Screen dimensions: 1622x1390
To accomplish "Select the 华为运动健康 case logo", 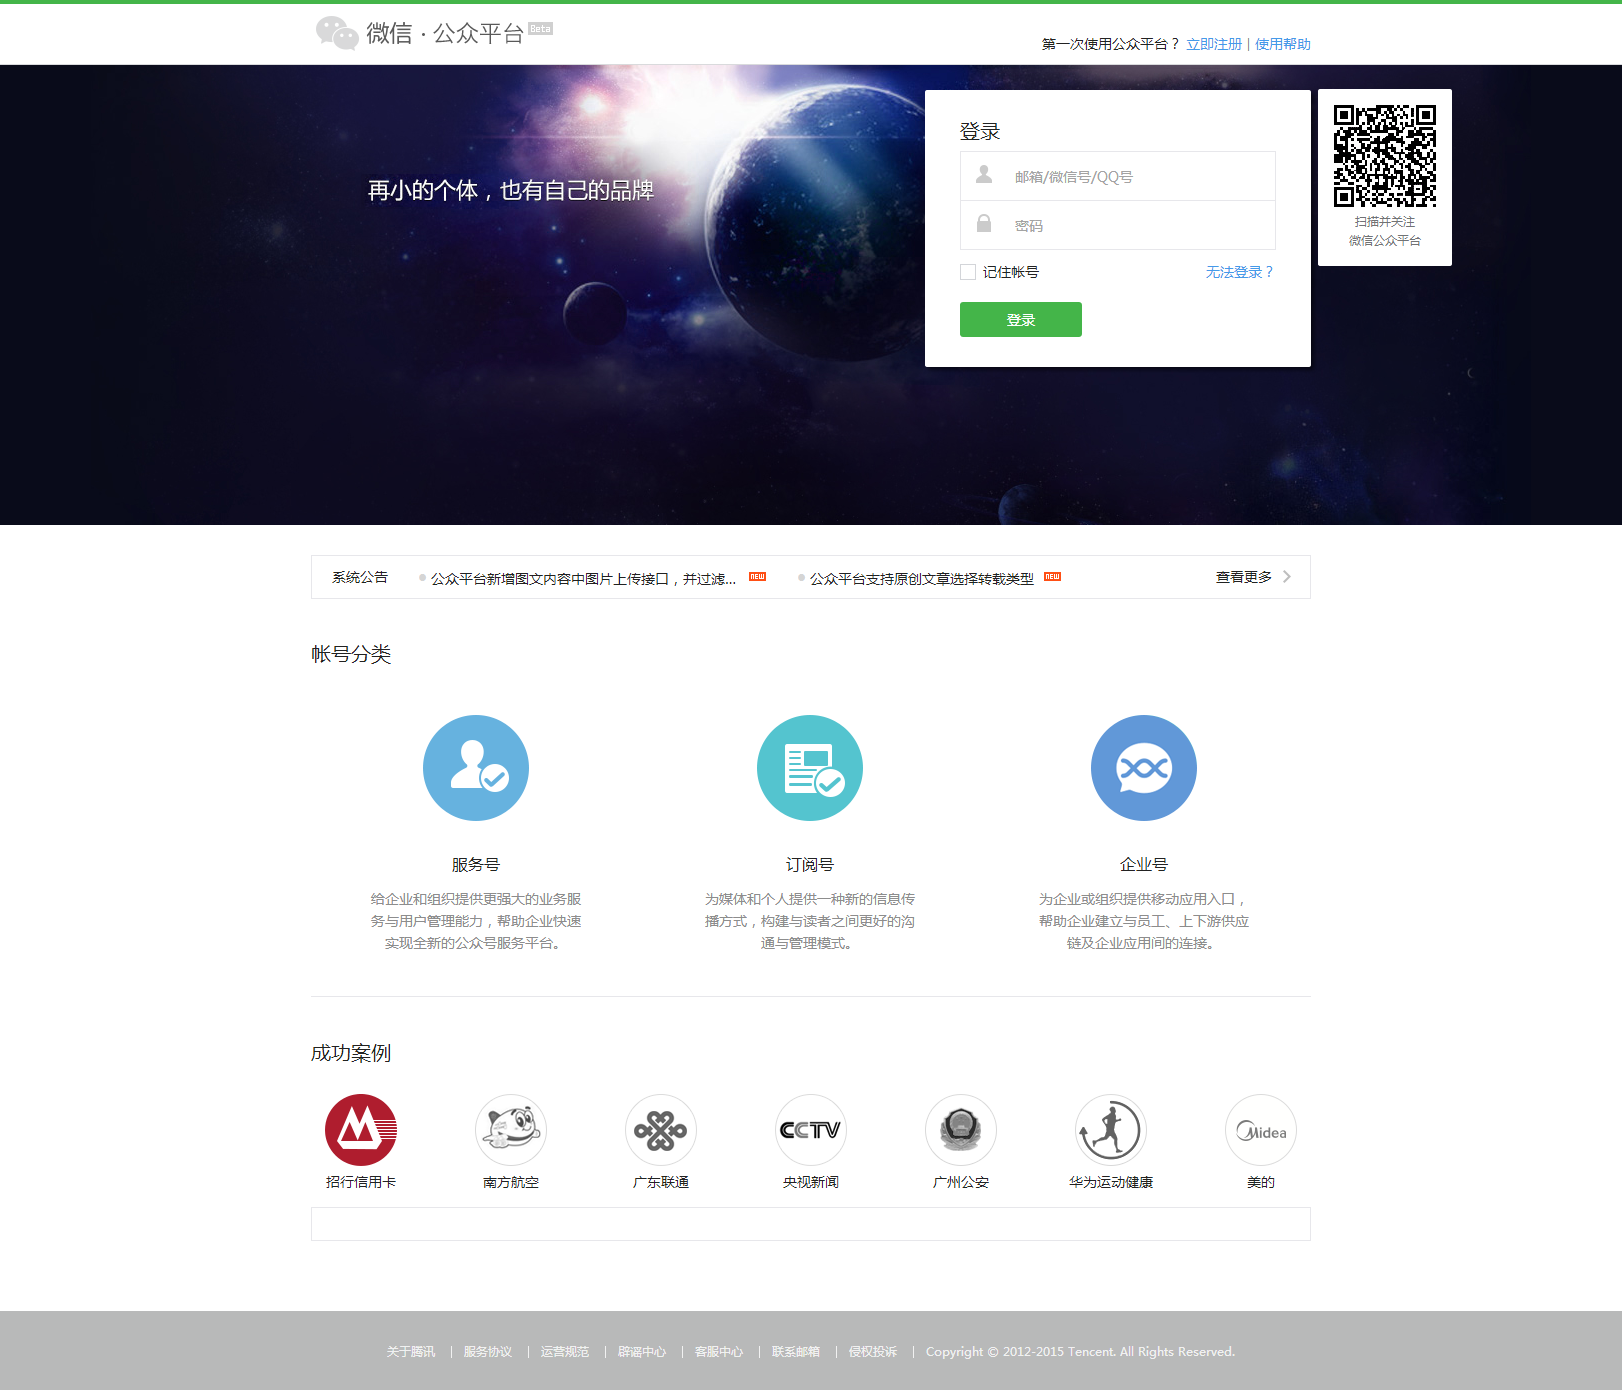I will click(1111, 1130).
